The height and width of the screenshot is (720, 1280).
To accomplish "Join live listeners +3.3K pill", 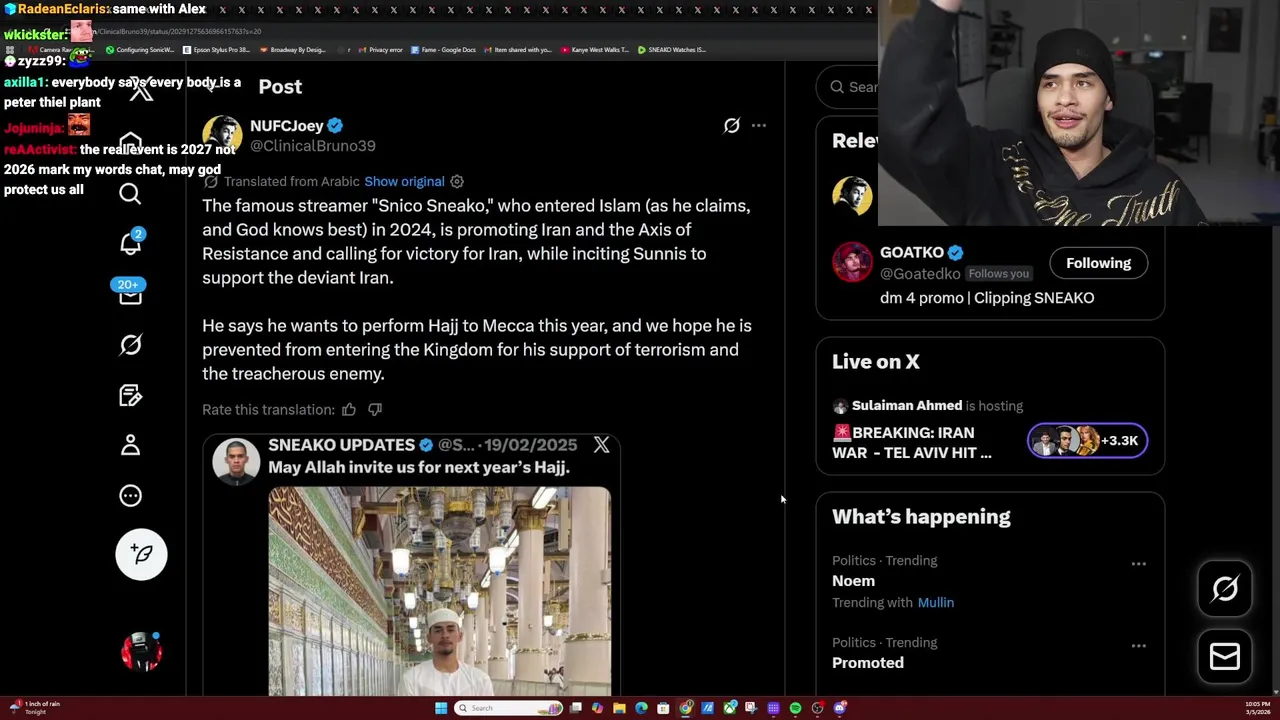I will coord(1088,441).
